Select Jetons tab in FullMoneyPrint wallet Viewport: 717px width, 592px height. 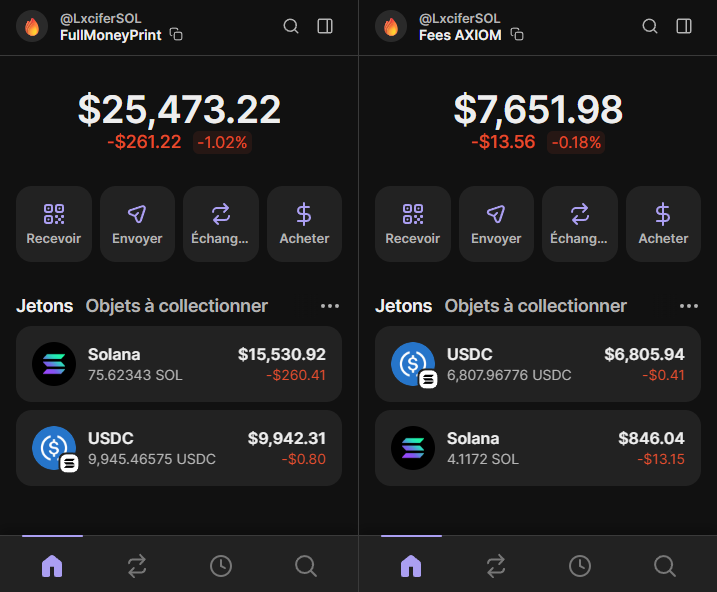45,306
